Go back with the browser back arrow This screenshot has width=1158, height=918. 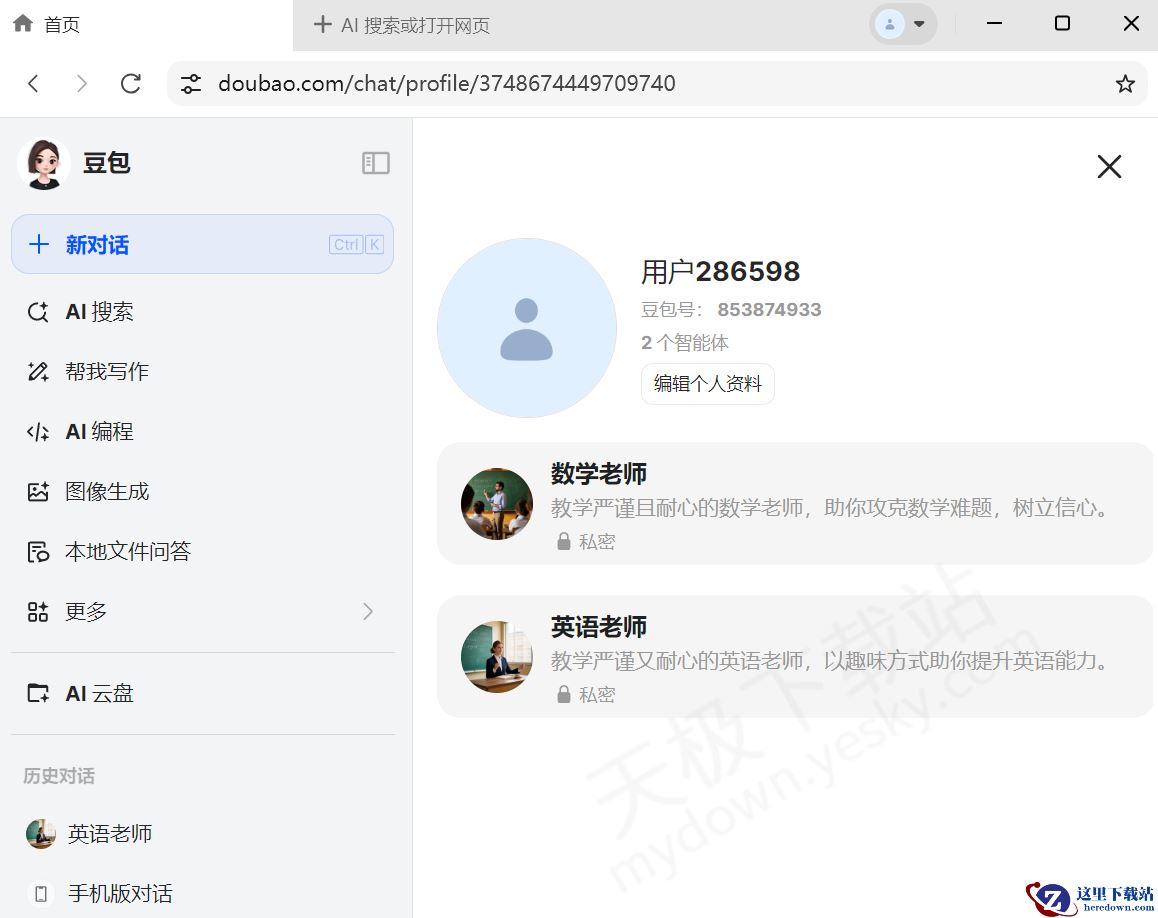(33, 83)
